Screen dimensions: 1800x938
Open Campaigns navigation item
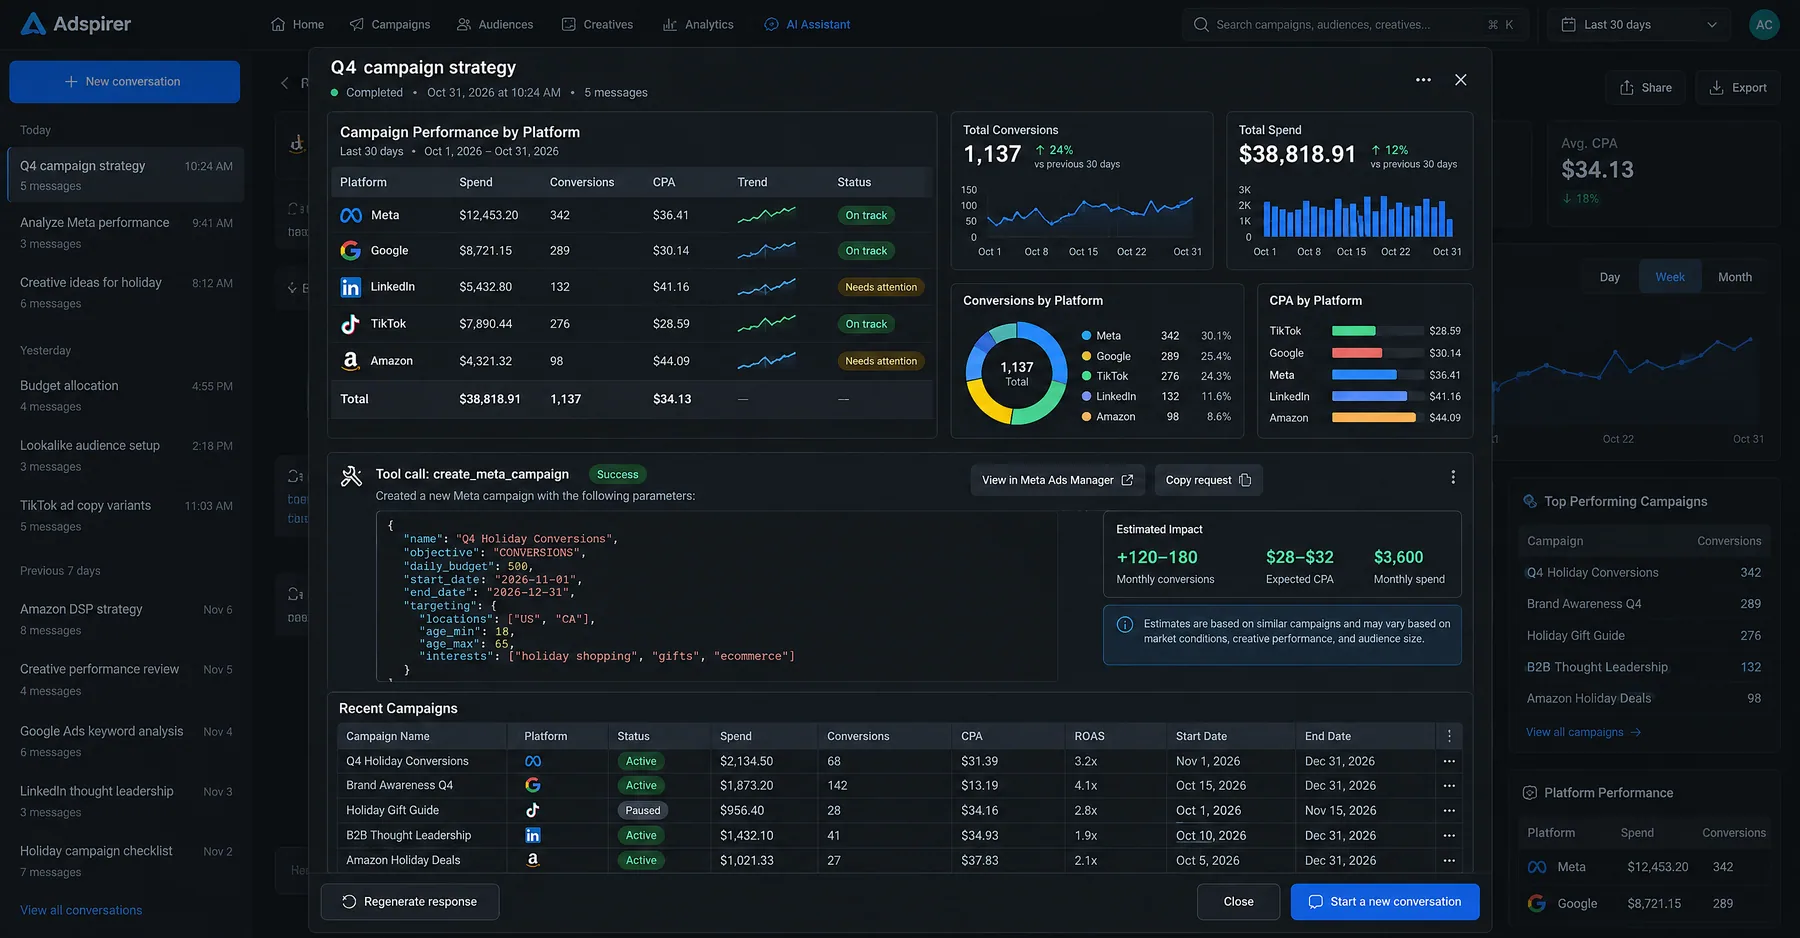[390, 25]
